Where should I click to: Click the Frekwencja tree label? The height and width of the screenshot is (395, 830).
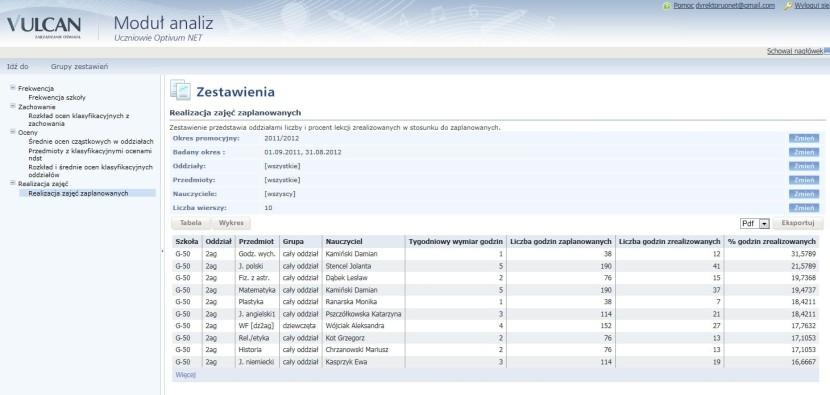pos(36,88)
